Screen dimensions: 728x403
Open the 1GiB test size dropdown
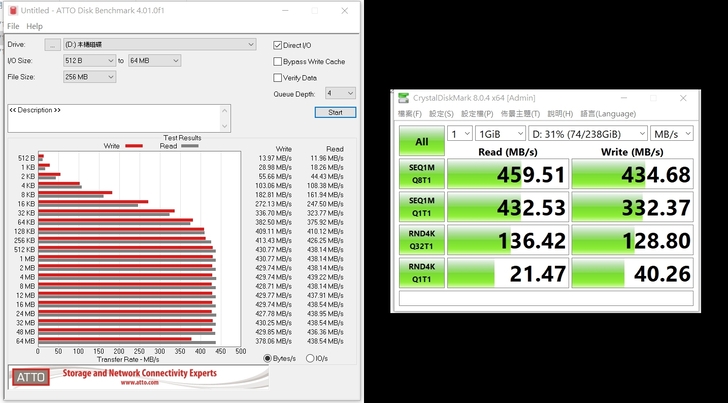[498, 134]
